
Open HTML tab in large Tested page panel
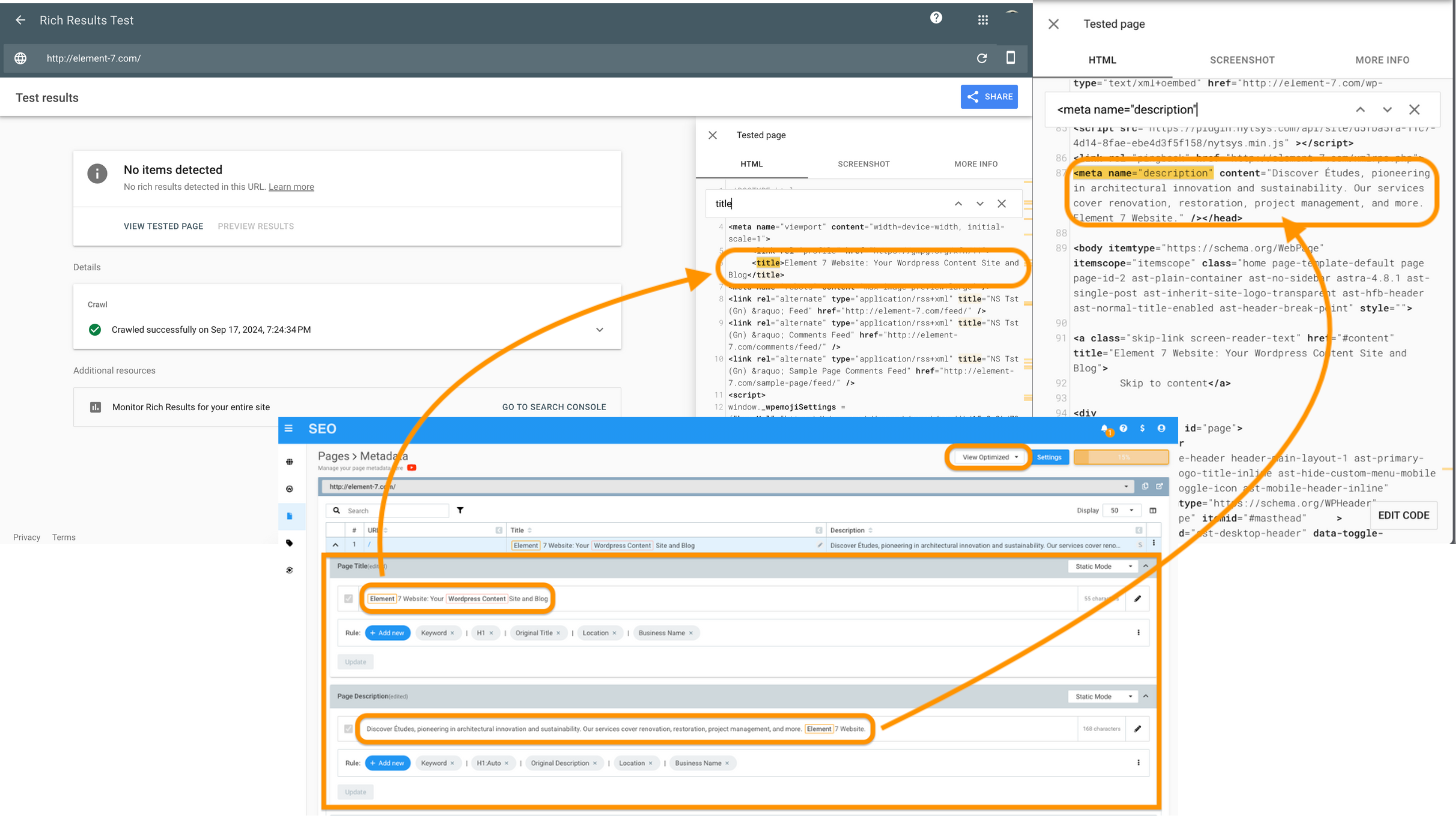tap(1102, 60)
